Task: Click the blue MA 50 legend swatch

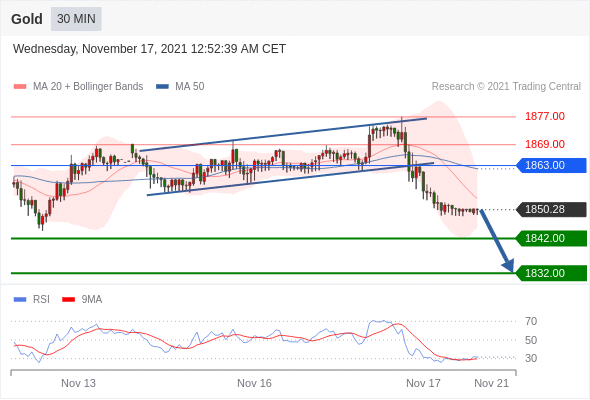Action: coord(162,87)
